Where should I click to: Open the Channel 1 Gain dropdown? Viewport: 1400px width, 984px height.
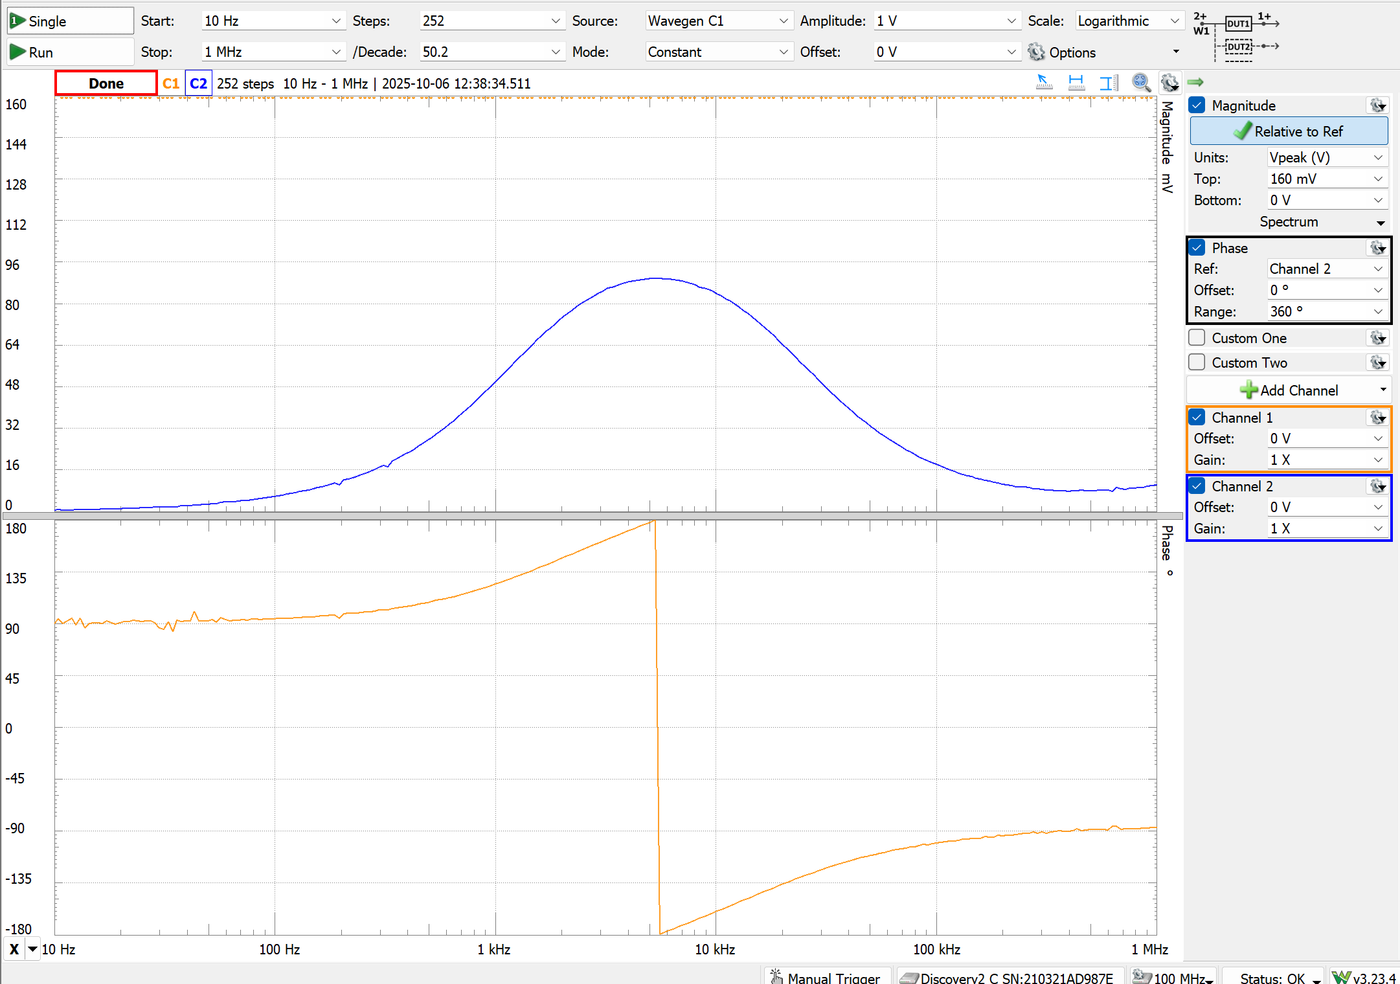click(1326, 460)
